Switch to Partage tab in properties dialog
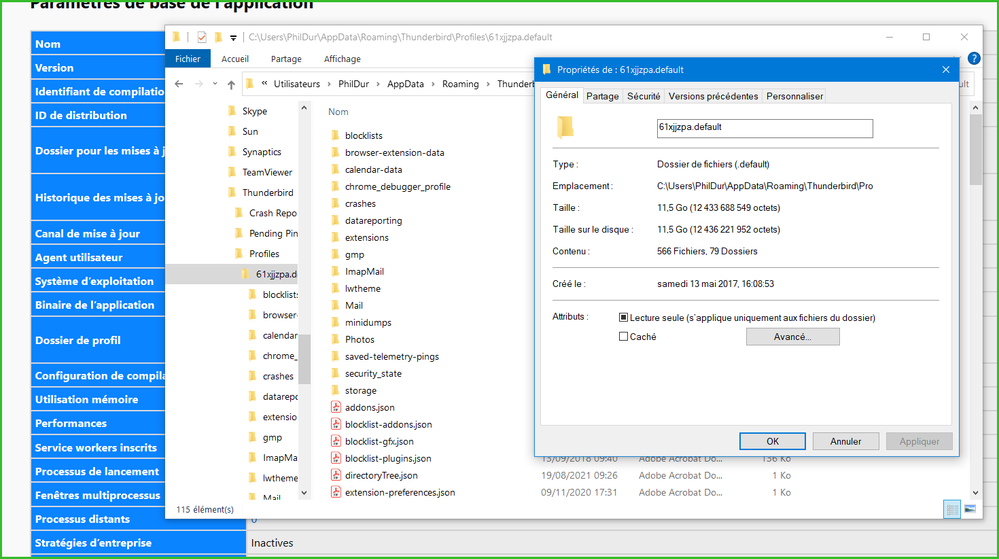The width and height of the screenshot is (999, 559). [602, 96]
